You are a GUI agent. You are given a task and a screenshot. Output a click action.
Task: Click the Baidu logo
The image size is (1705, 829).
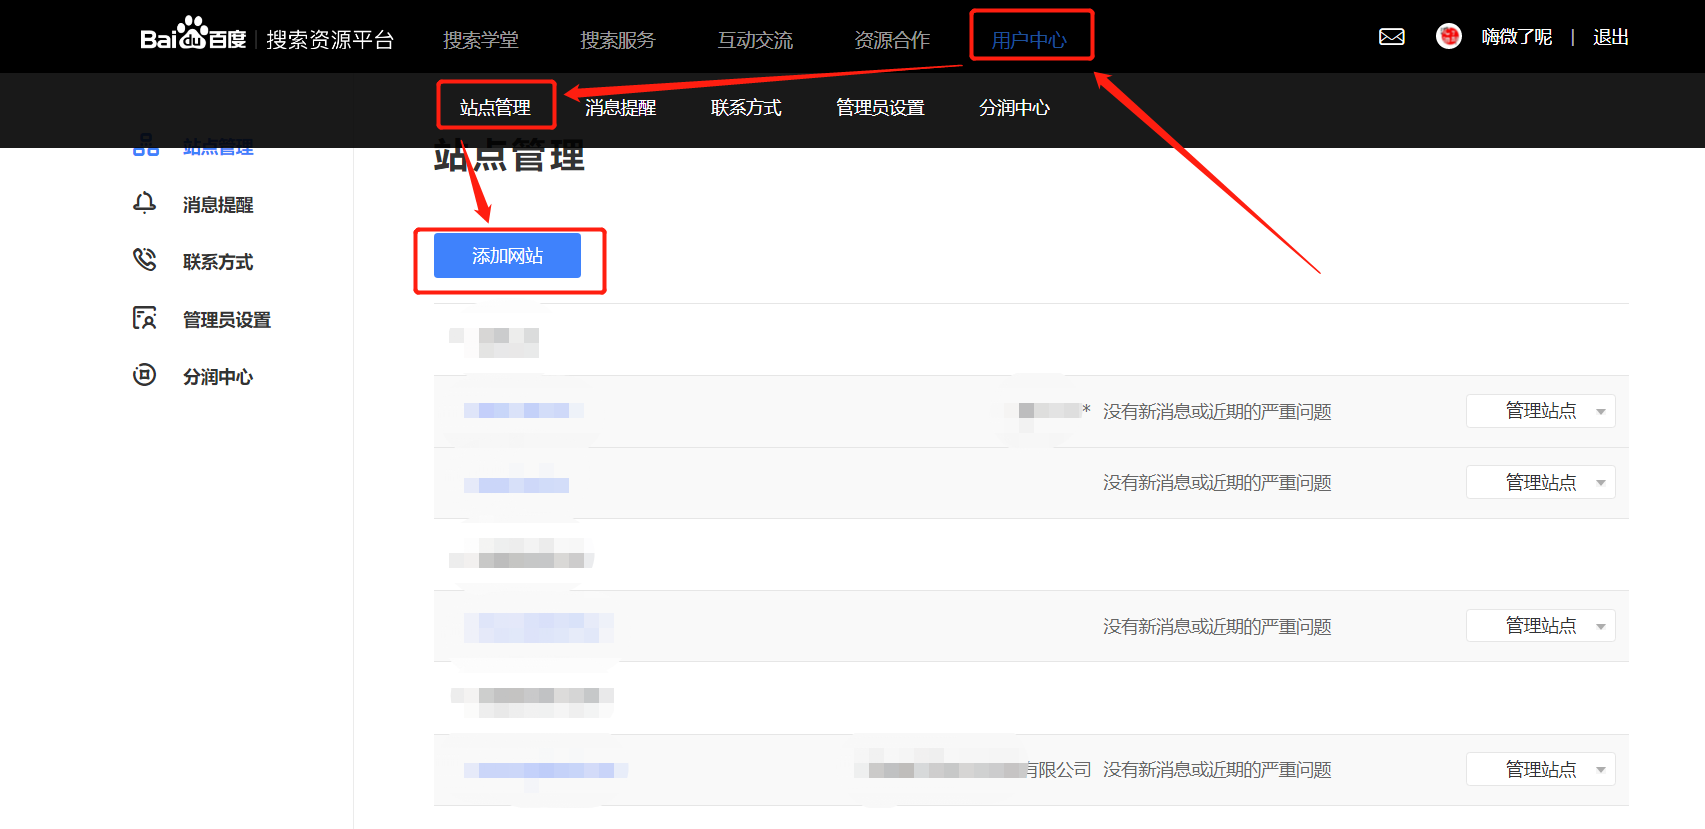[193, 37]
